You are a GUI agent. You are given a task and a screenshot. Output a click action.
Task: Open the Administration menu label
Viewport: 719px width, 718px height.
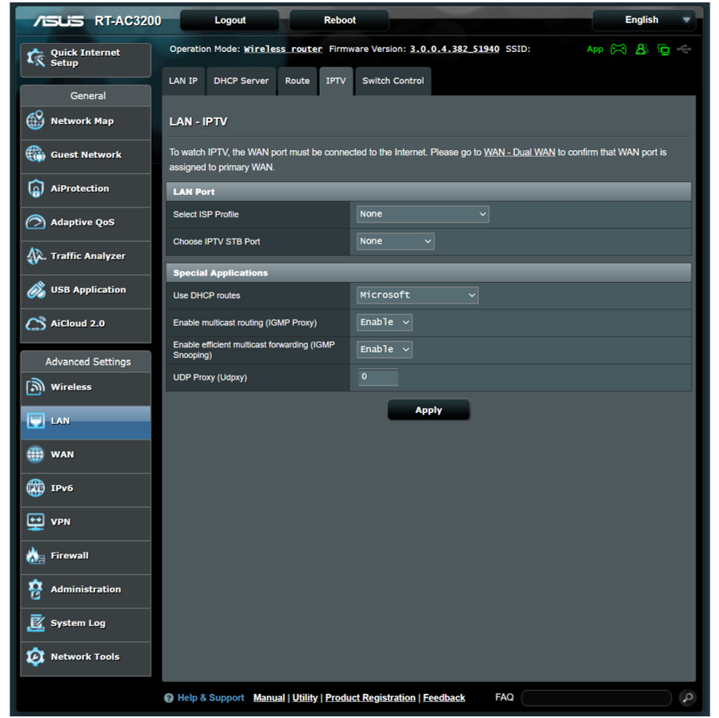coord(86,589)
